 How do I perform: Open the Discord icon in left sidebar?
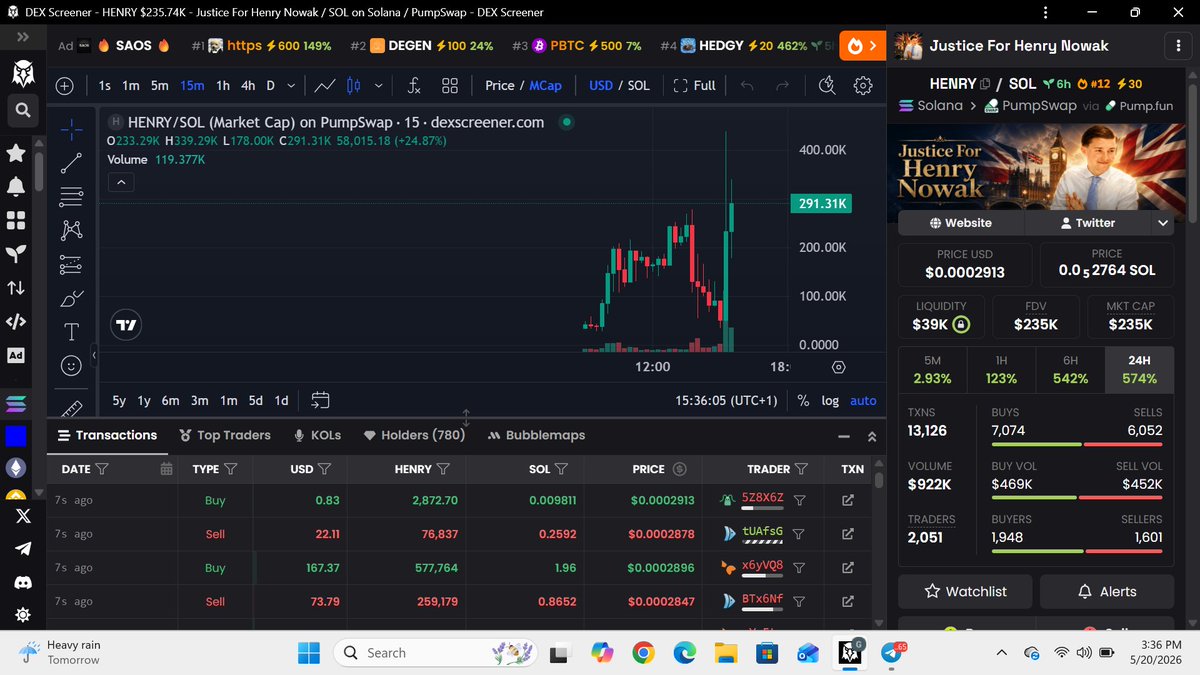23,582
